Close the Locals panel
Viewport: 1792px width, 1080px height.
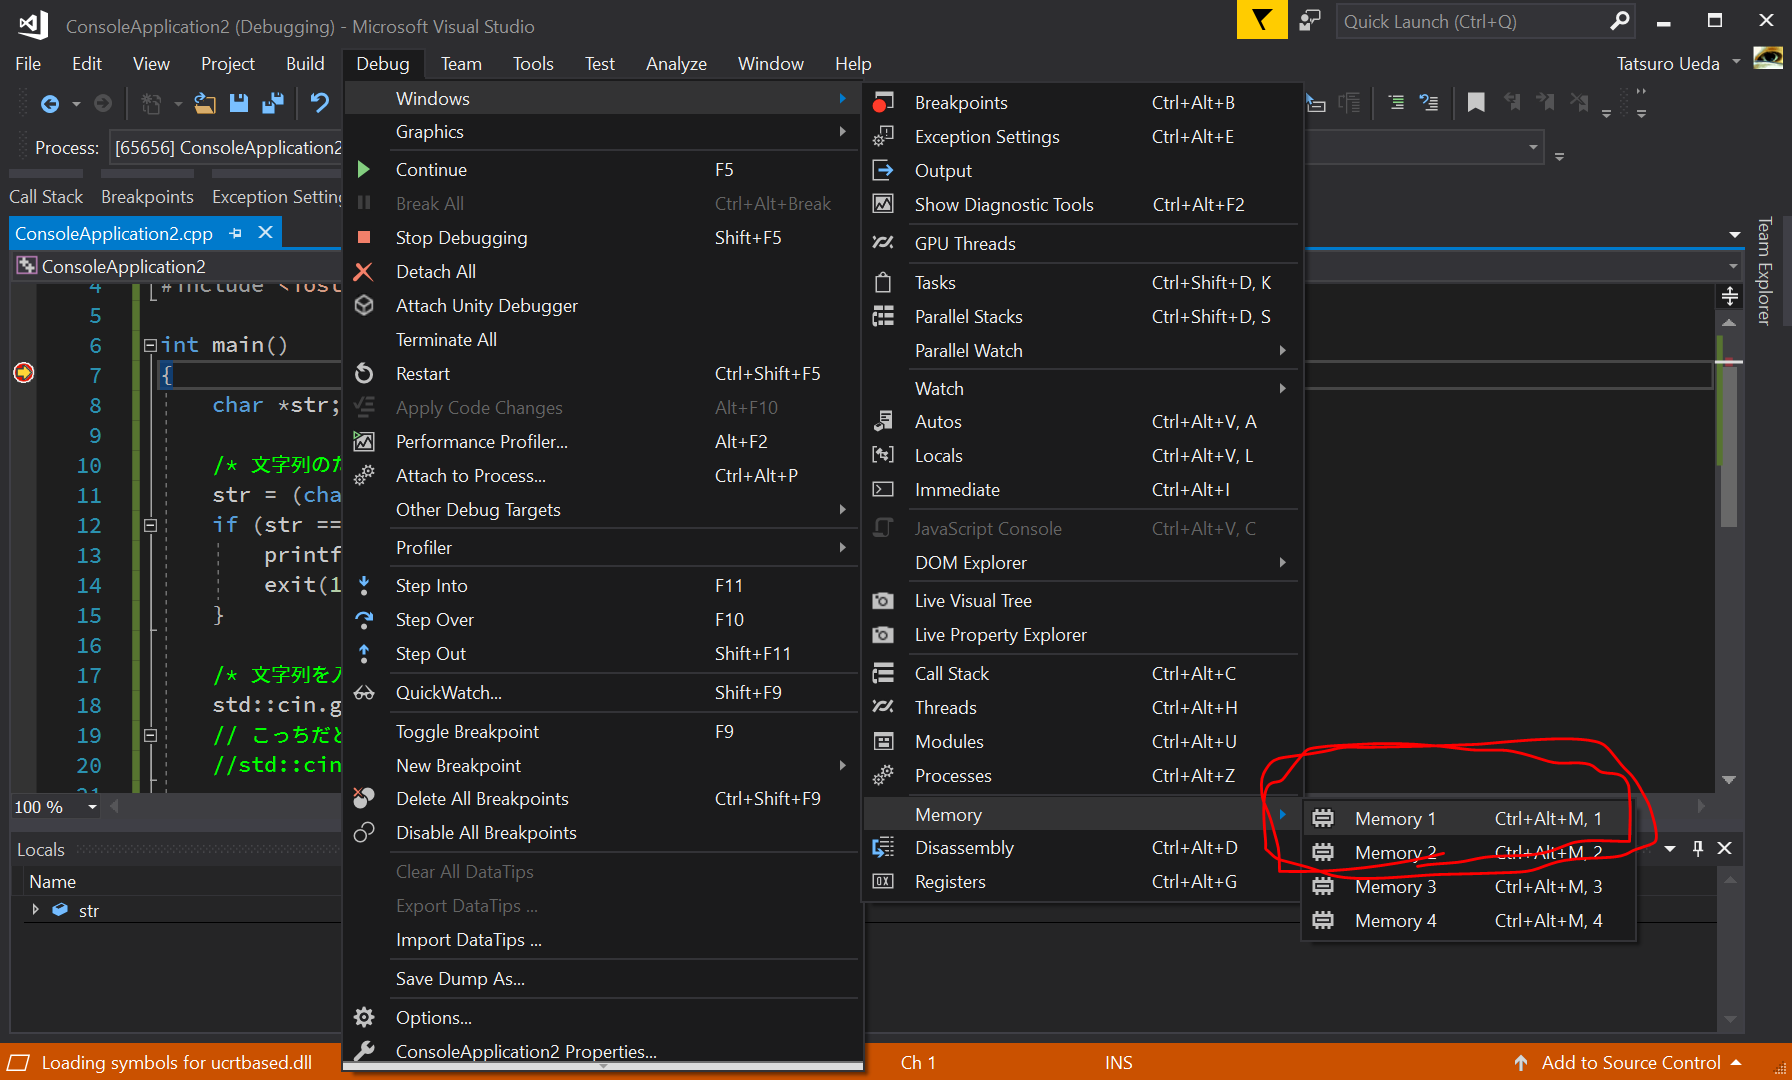pyautogui.click(x=1725, y=849)
